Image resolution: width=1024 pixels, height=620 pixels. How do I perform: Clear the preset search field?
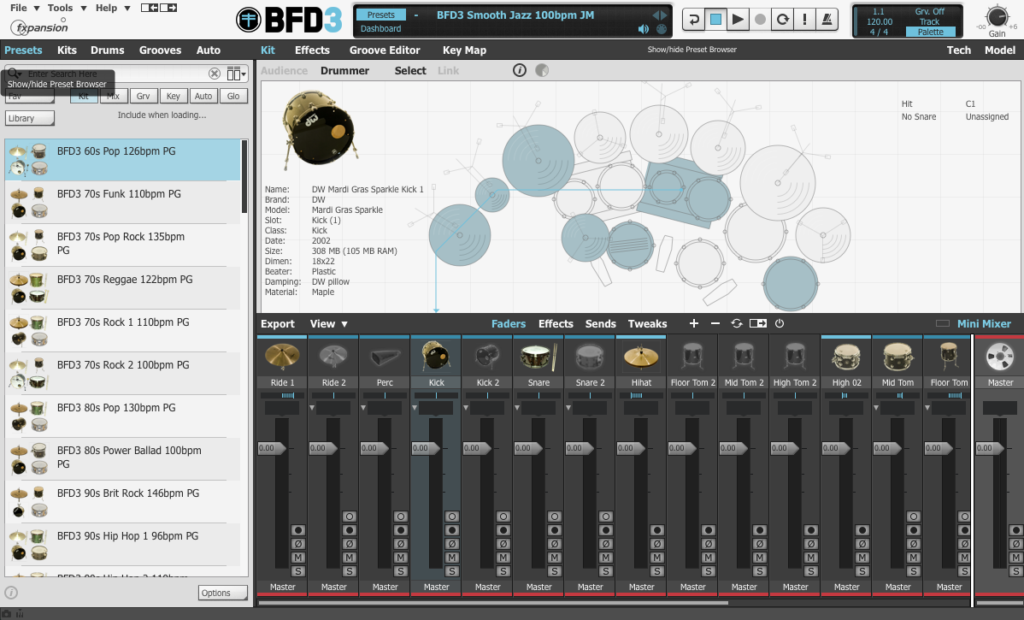click(214, 74)
